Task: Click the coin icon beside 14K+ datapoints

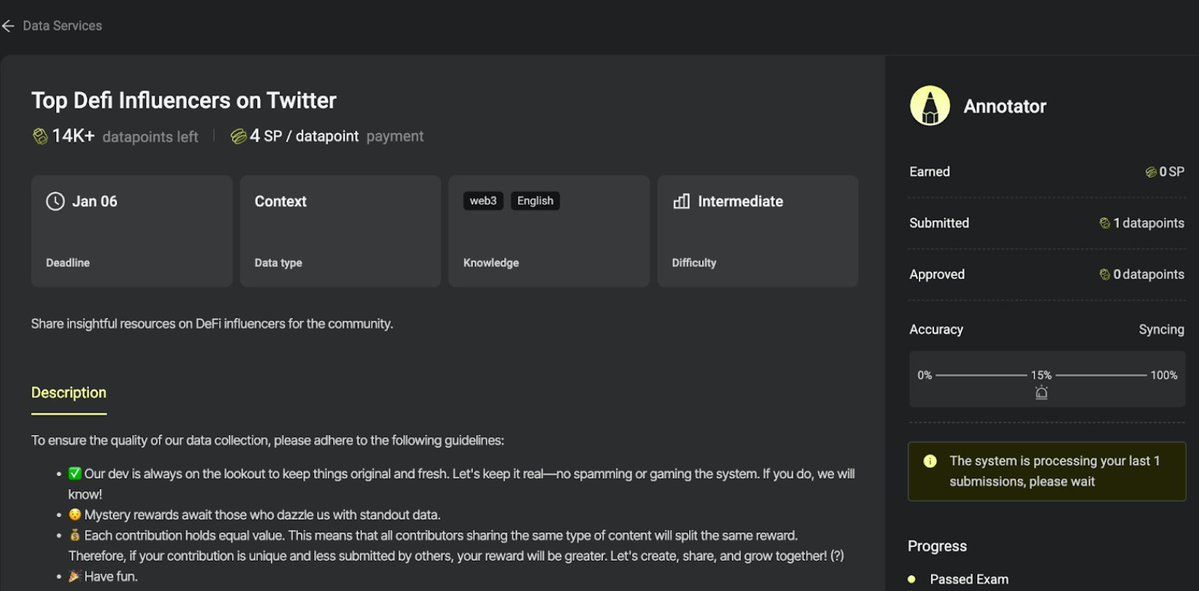Action: coord(40,136)
